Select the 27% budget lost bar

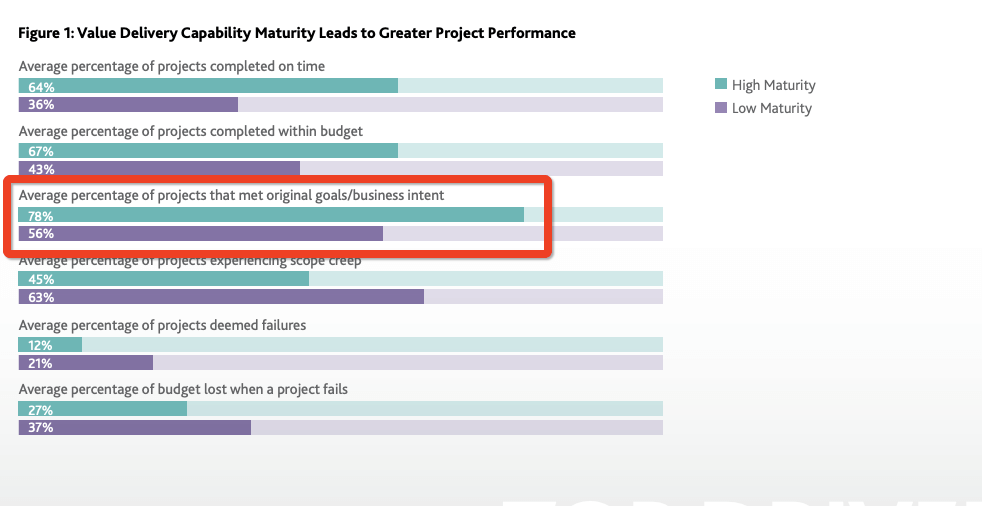[x=103, y=409]
